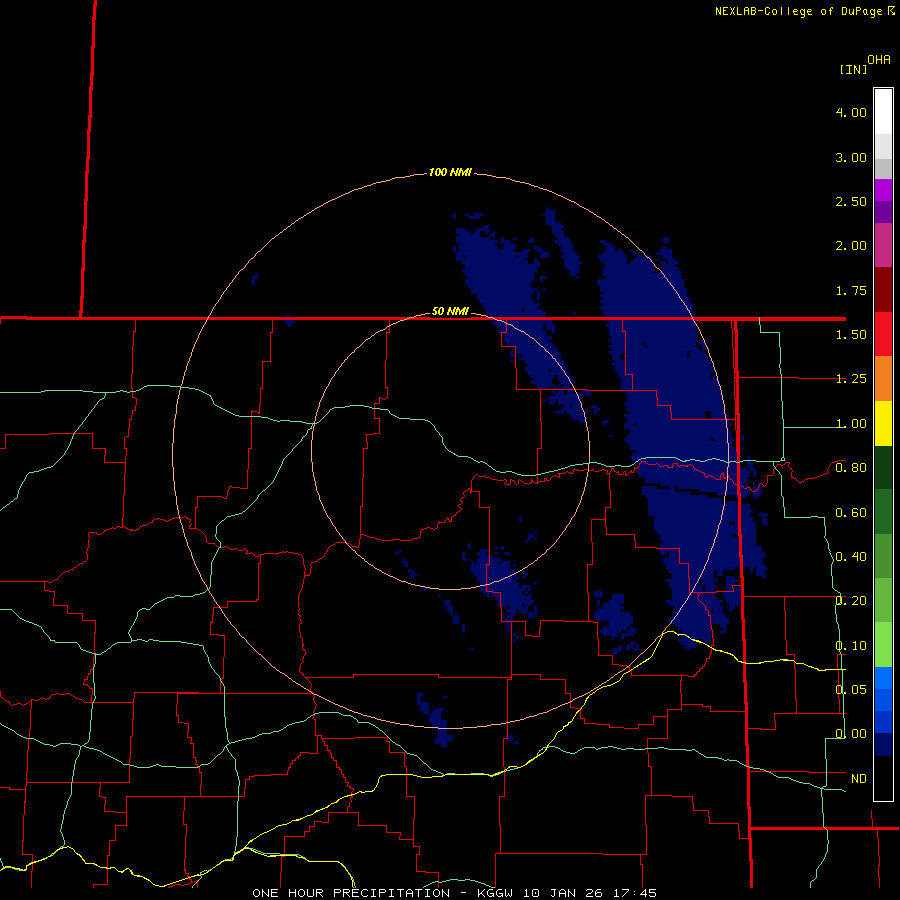Pick the black swatch beside ND

pos(883,778)
